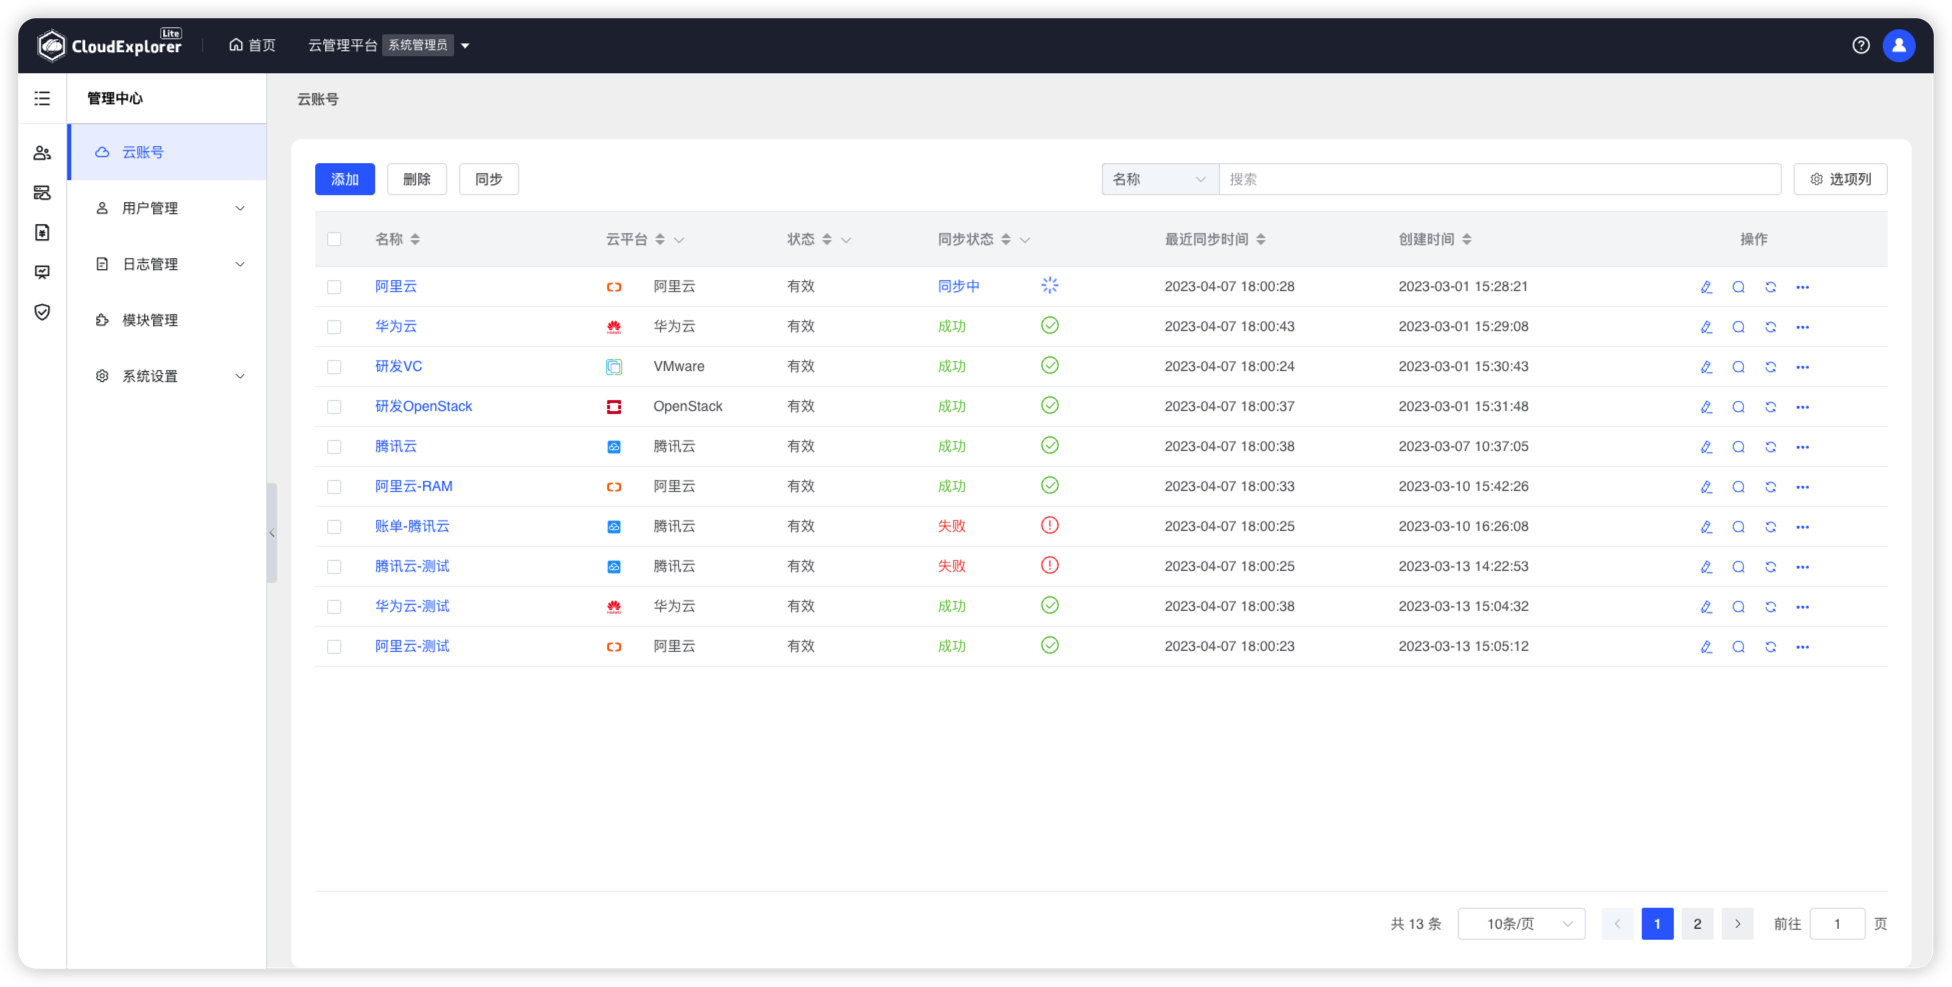The image size is (1952, 987).
Task: Click the 添加 button to add account
Action: point(344,178)
